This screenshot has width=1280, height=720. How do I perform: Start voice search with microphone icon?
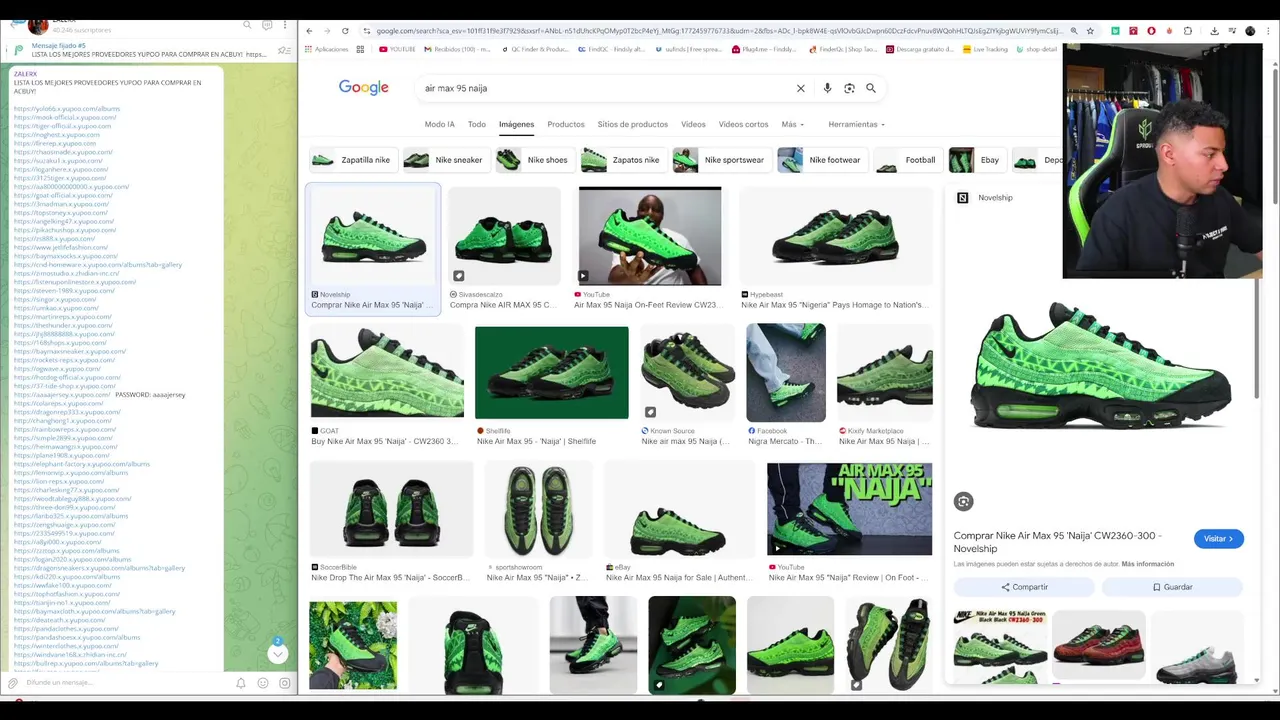(827, 88)
